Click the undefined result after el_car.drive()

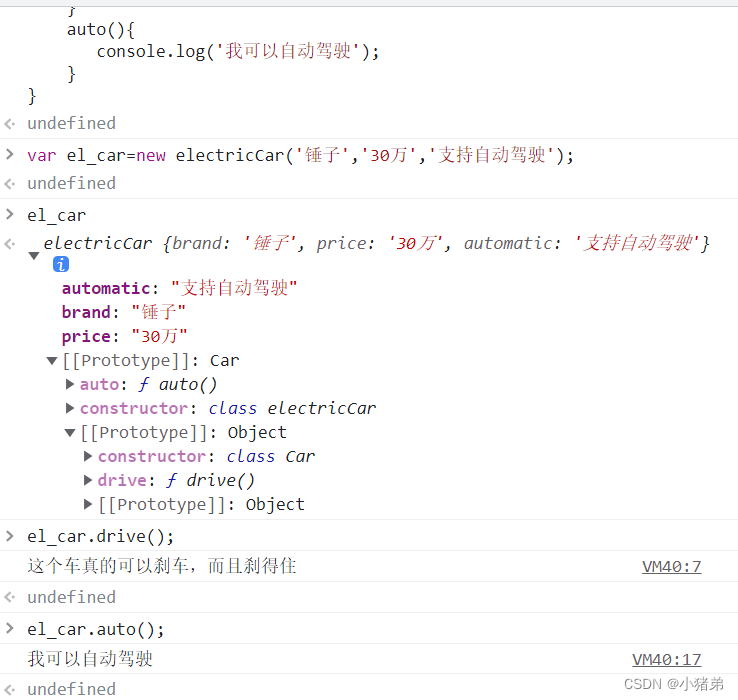click(x=71, y=597)
